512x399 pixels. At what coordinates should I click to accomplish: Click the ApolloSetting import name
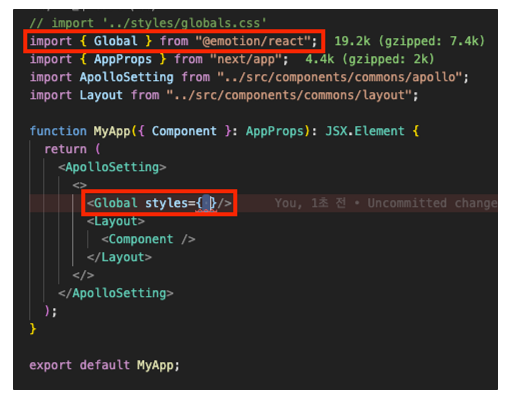126,77
